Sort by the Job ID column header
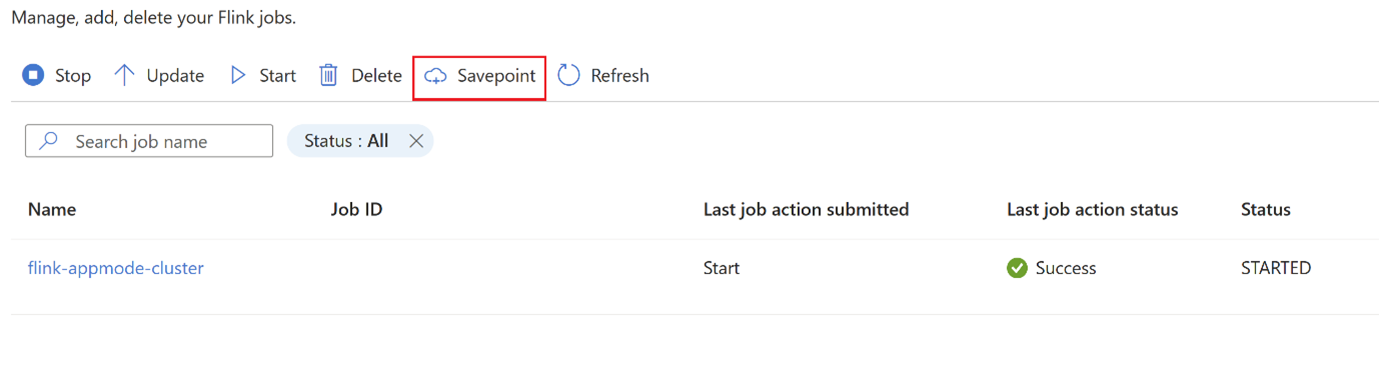This screenshot has height=384, width=1379. (357, 210)
